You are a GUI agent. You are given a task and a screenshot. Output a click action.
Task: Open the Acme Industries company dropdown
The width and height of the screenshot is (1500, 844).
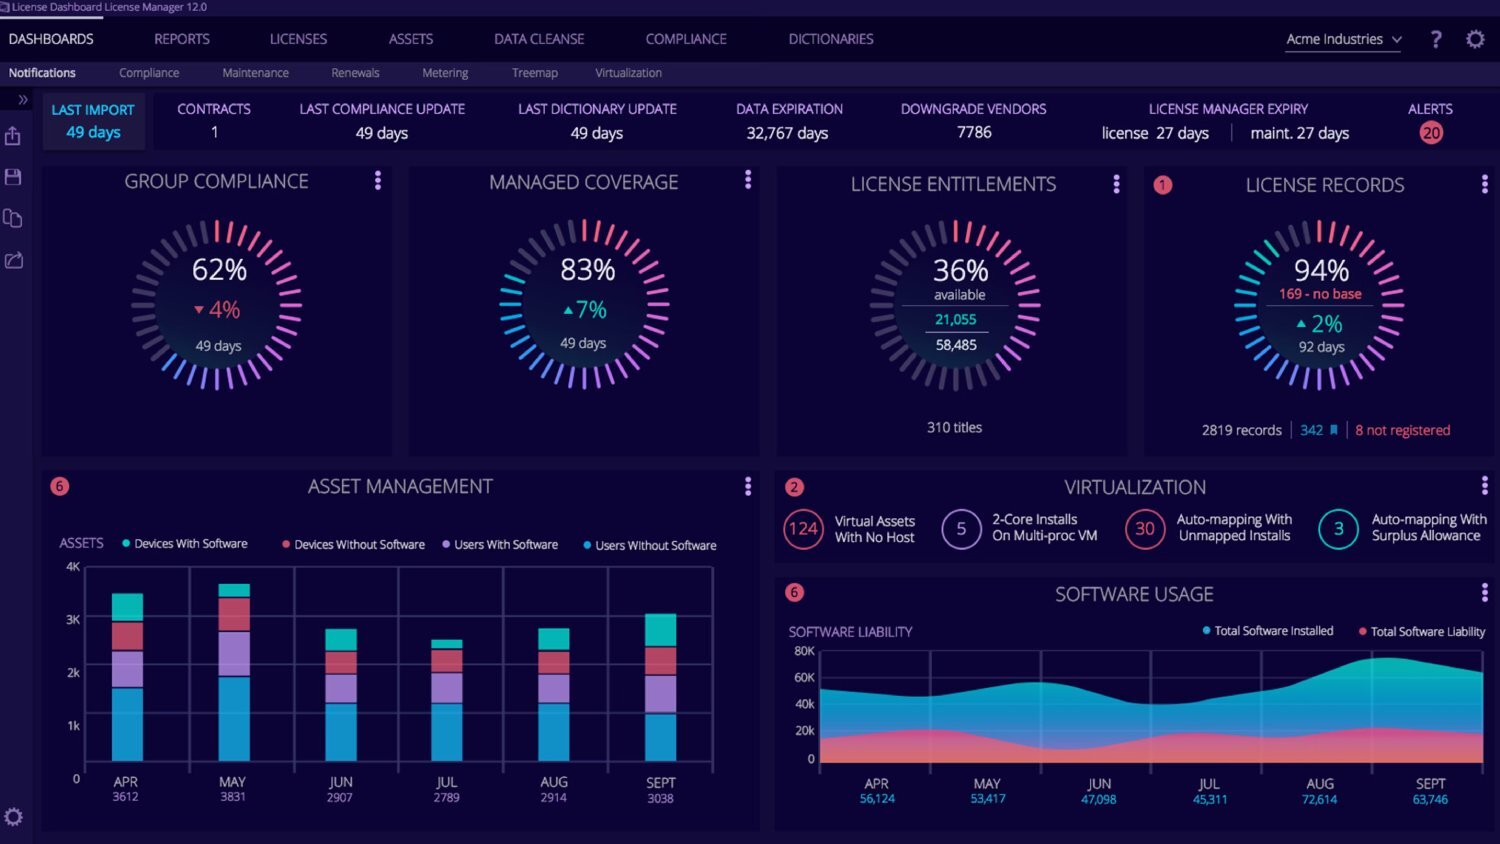[x=1341, y=39]
